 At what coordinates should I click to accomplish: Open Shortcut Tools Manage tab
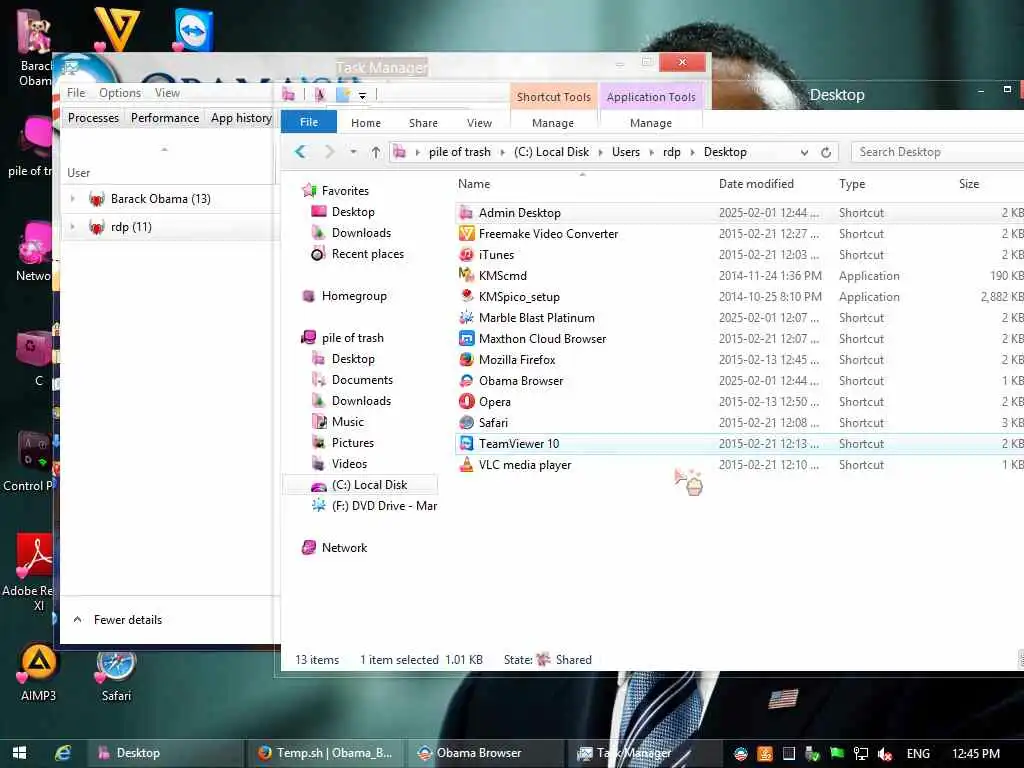click(552, 123)
